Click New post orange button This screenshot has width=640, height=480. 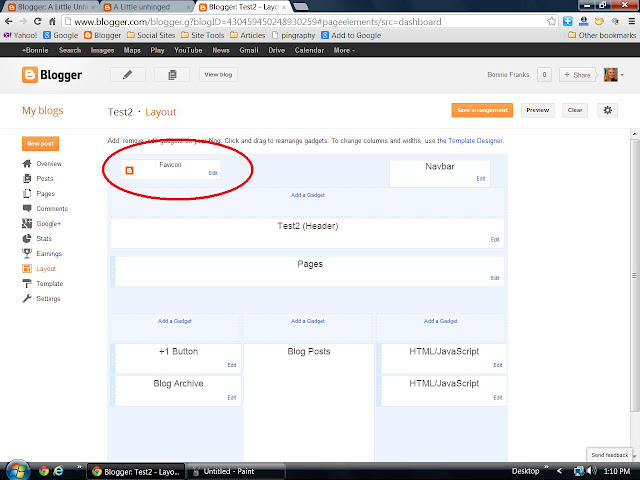[x=40, y=144]
